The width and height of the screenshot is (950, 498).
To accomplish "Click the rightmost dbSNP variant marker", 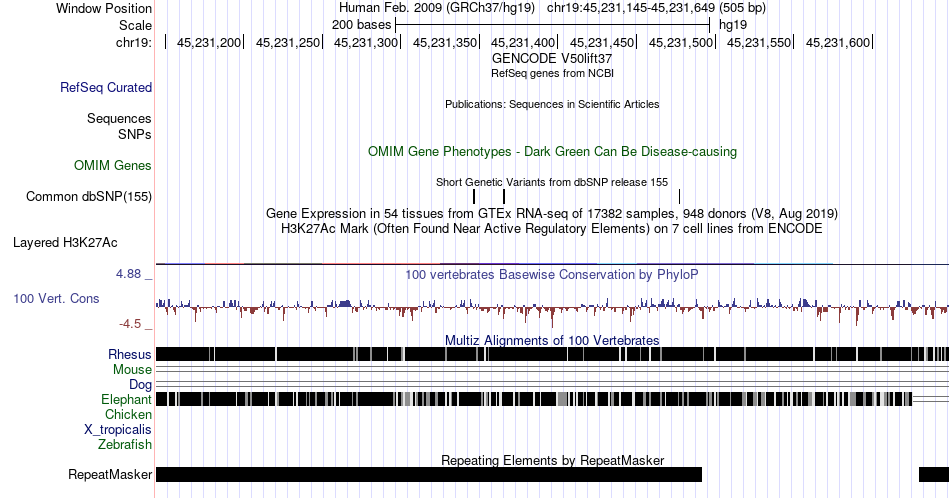I will [x=679, y=196].
